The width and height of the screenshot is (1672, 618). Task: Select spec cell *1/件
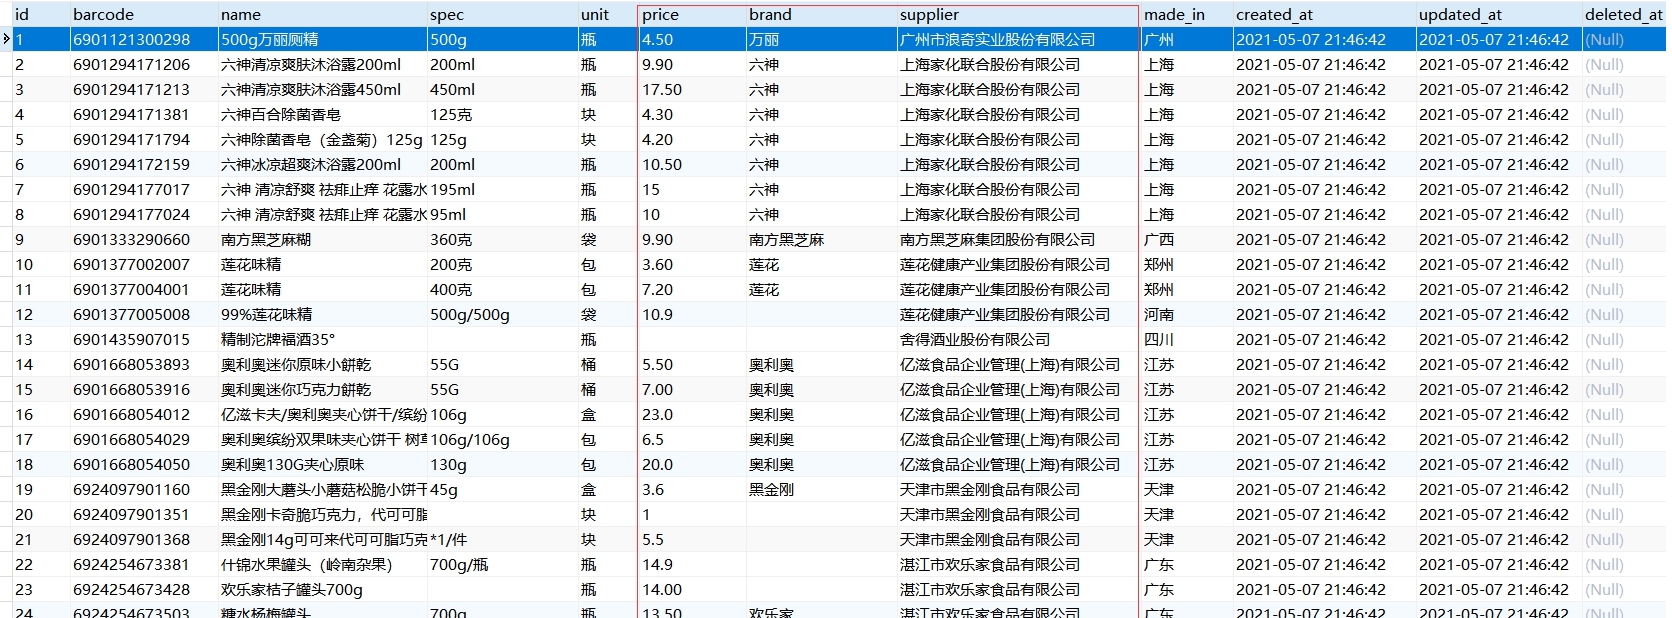tap(502, 539)
